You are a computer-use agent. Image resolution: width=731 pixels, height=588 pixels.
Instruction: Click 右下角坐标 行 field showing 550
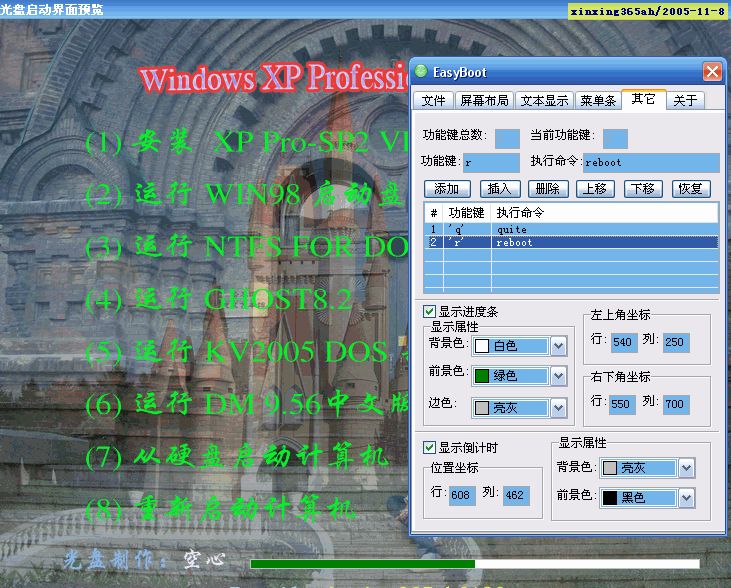click(621, 404)
